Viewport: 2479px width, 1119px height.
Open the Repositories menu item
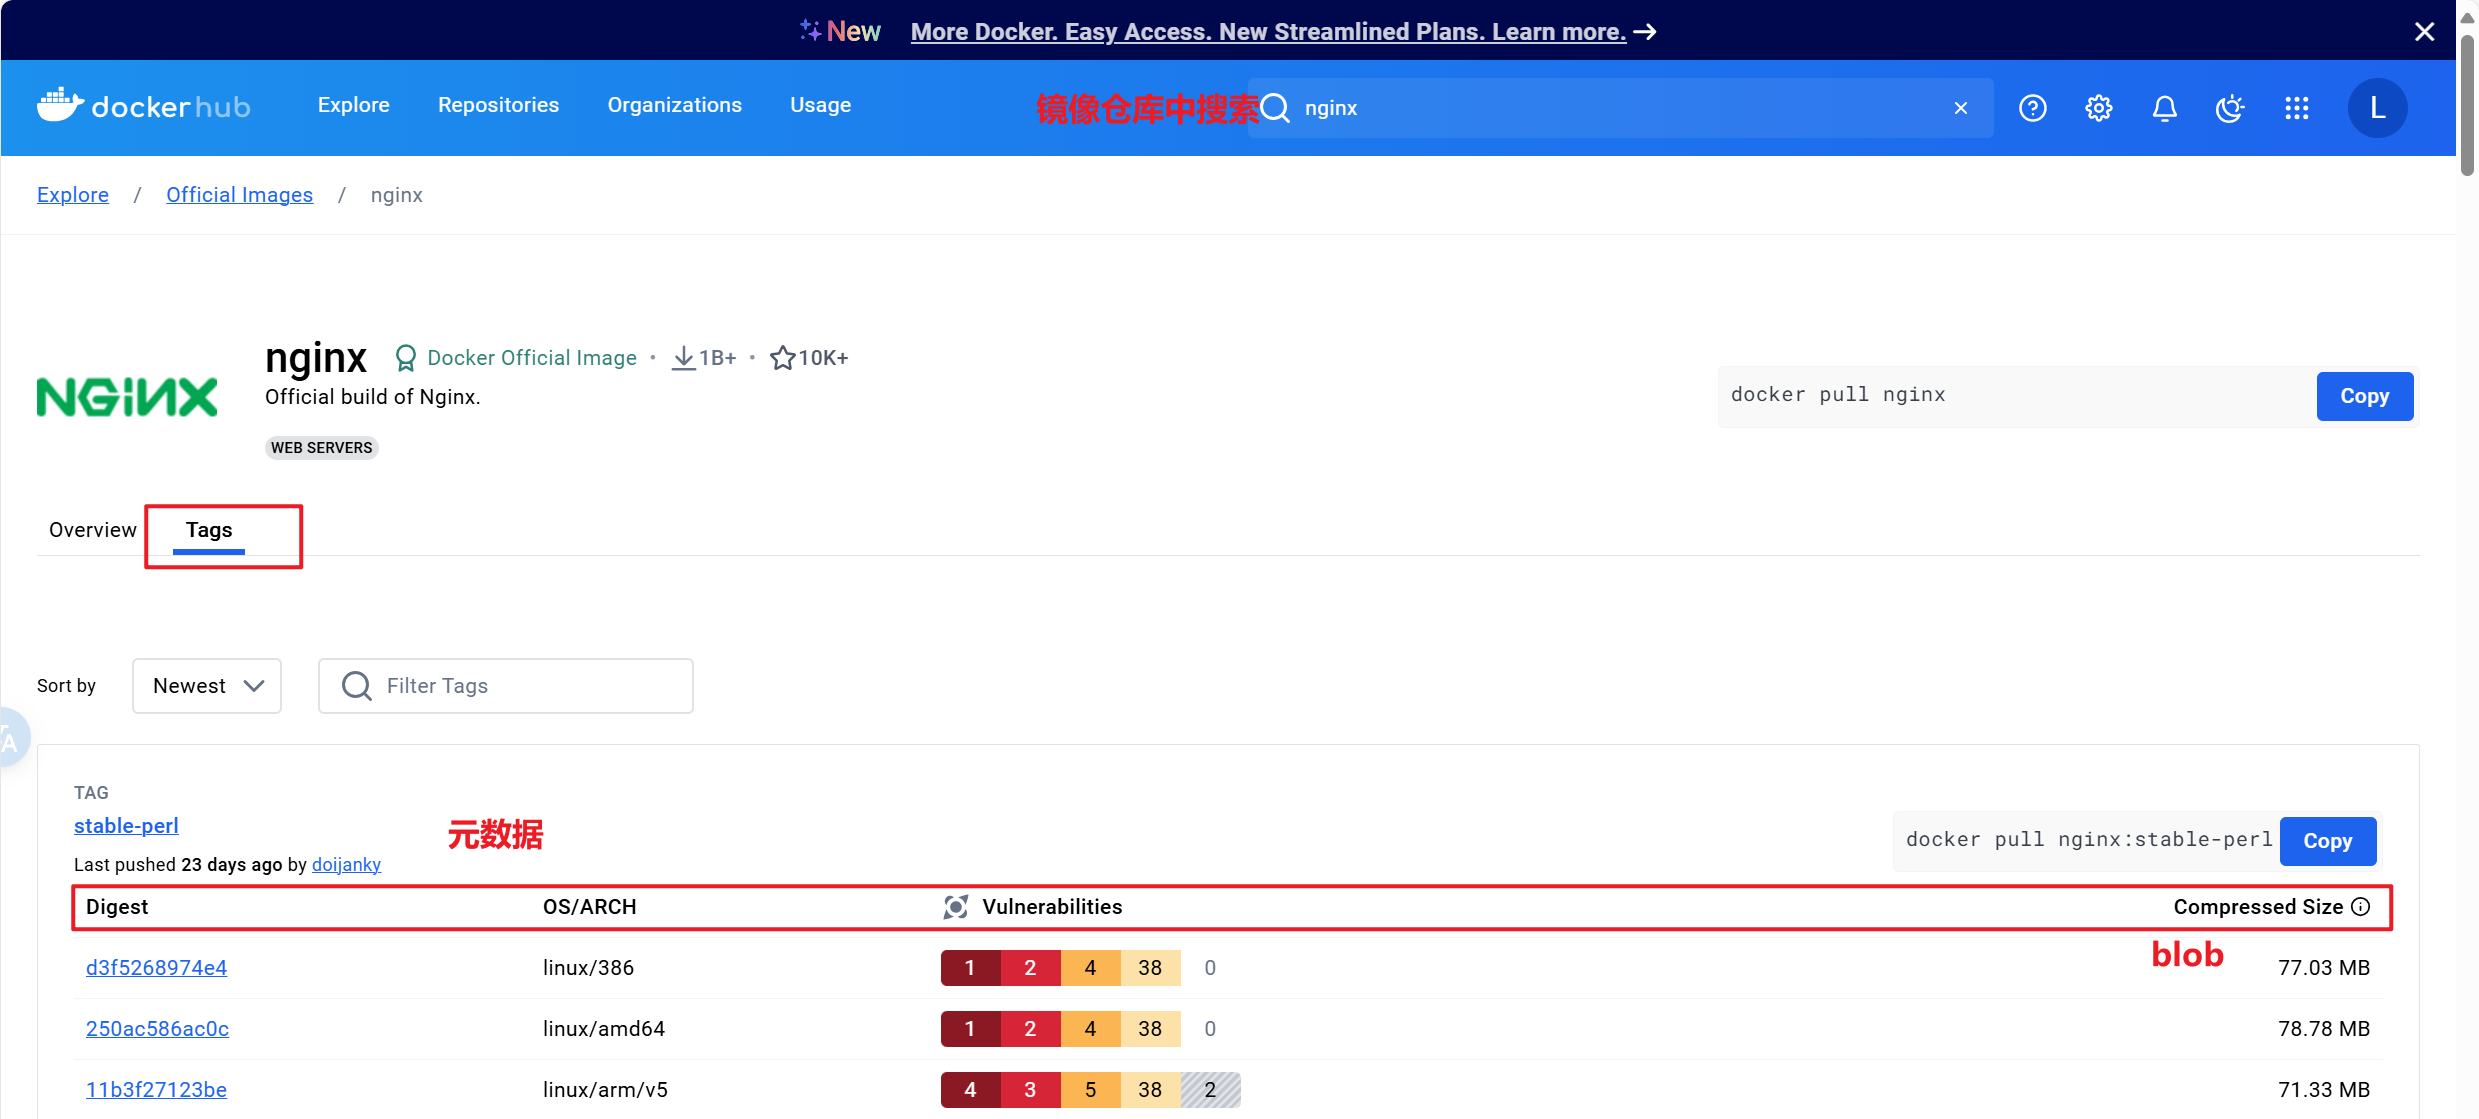498,105
